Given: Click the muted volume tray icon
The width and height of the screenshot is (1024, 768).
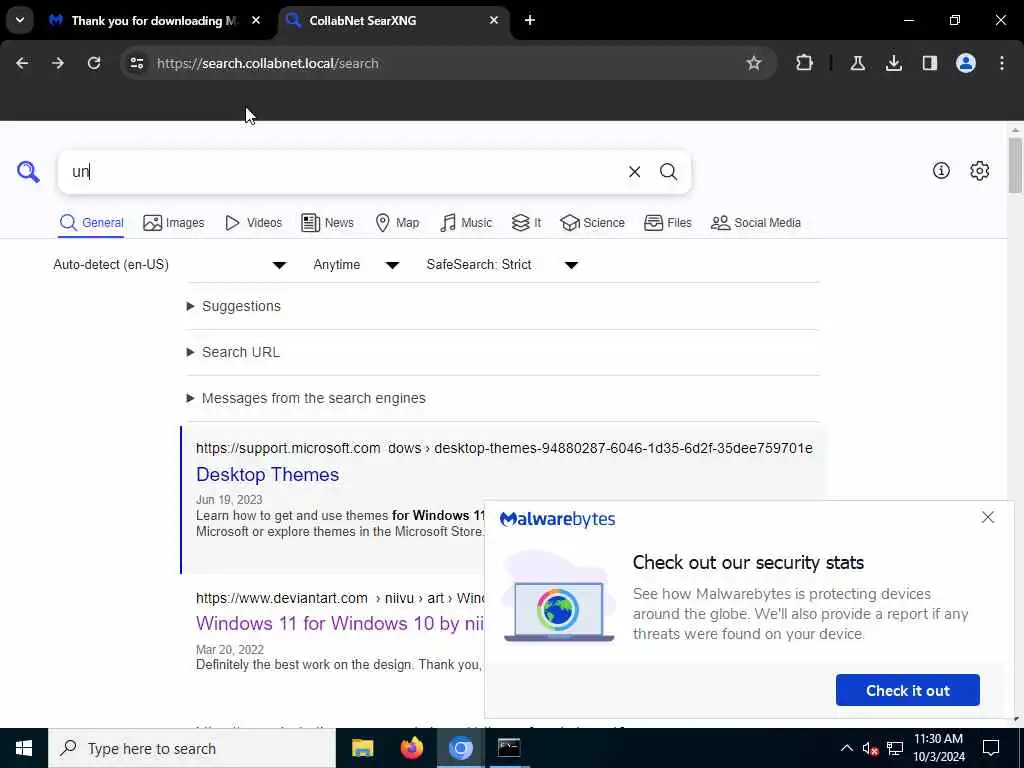Looking at the screenshot, I should 871,748.
